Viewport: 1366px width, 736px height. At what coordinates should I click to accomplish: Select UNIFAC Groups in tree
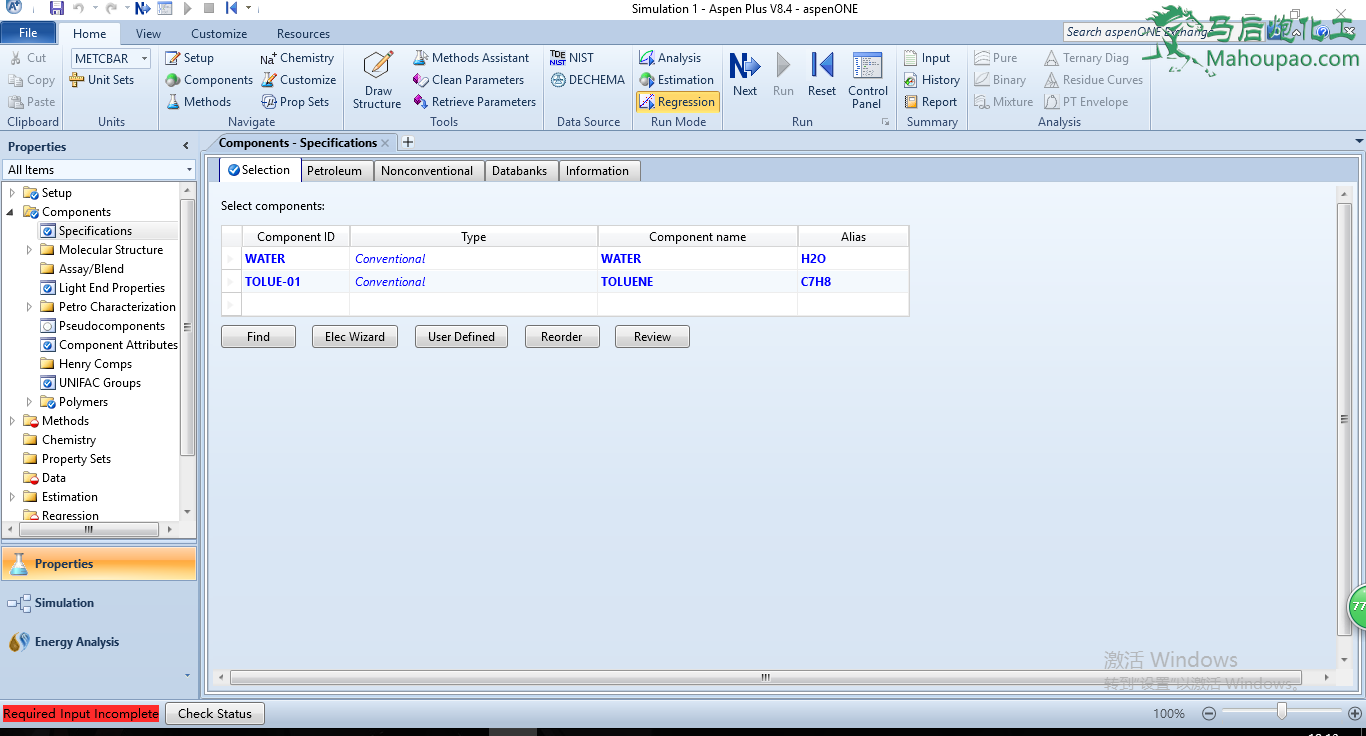pos(100,383)
